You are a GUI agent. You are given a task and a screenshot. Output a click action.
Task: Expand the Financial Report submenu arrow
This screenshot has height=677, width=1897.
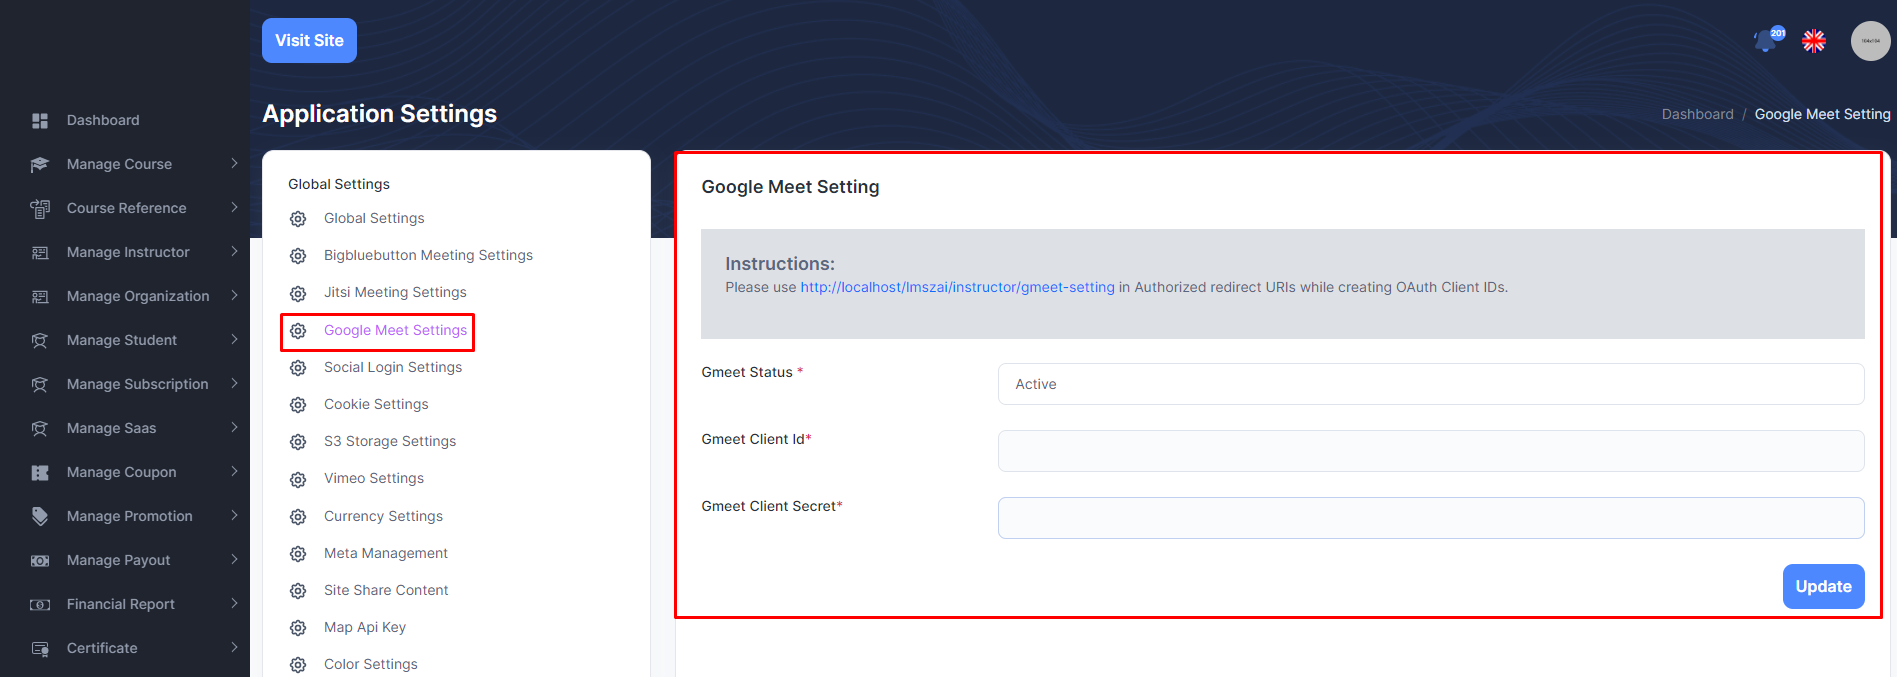[x=234, y=604]
